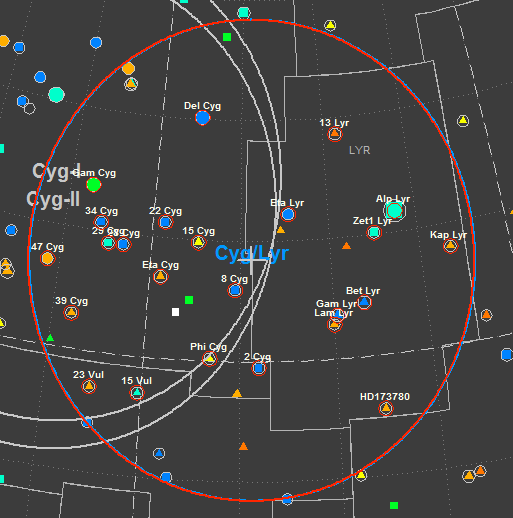Screen dimensions: 513x518
Task: Click the Zet1 Lyr teal star marker
Action: click(374, 232)
